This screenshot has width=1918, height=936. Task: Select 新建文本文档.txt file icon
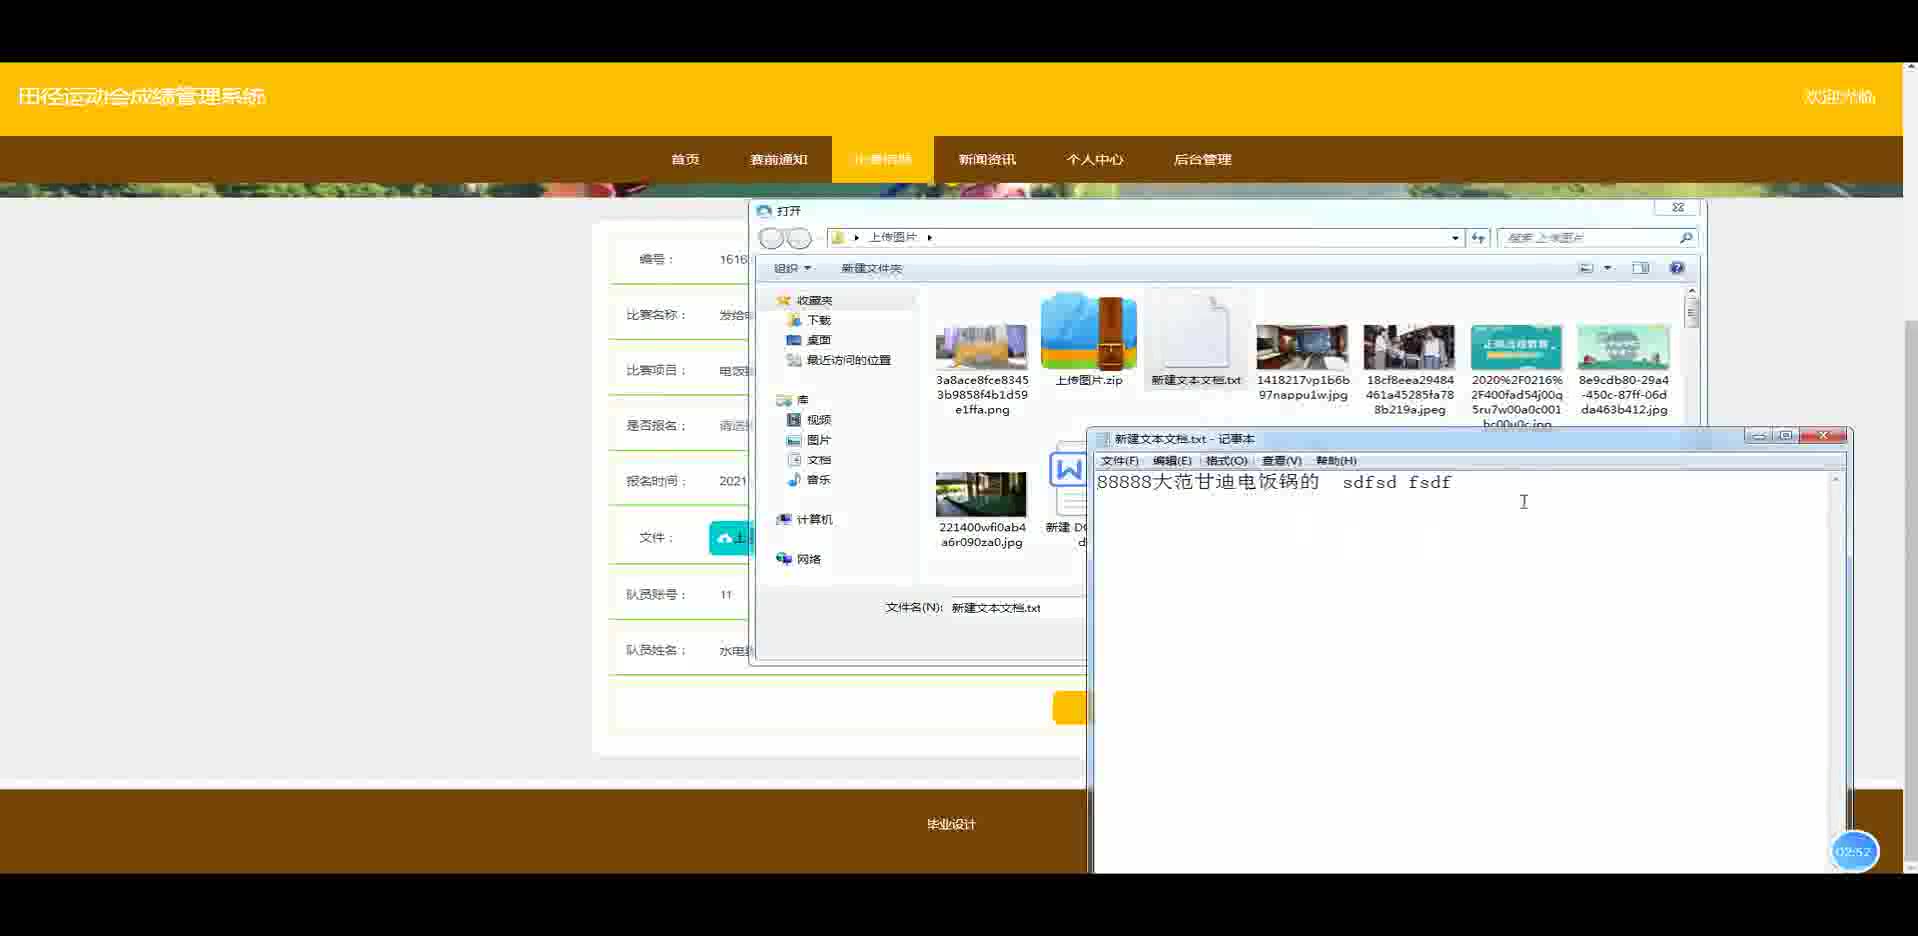click(x=1195, y=335)
